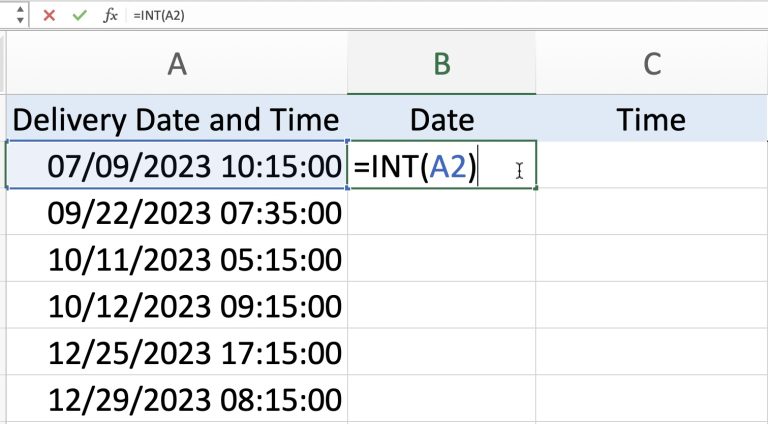Viewport: 768px width, 424px height.
Task: Click cell with 07/09/2023 10:15:00
Action: tap(175, 166)
